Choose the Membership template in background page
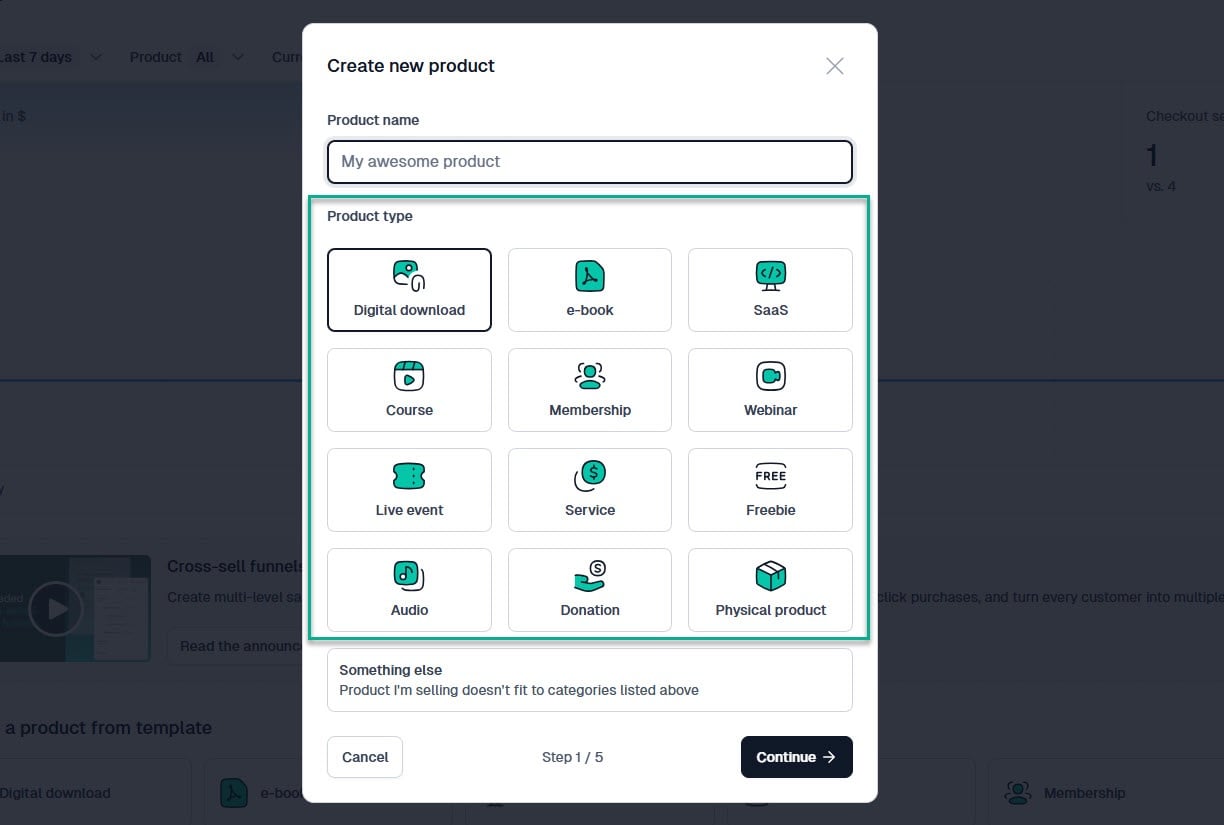 1106,793
